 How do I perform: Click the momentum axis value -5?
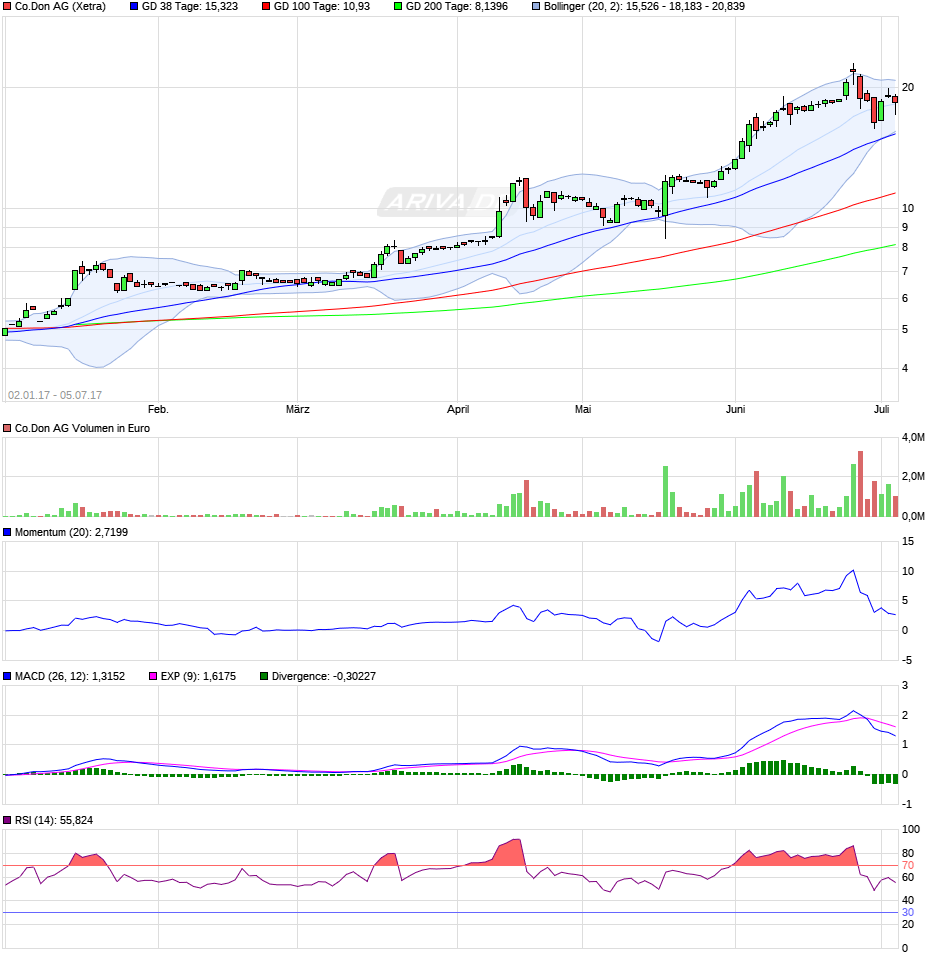(x=907, y=660)
